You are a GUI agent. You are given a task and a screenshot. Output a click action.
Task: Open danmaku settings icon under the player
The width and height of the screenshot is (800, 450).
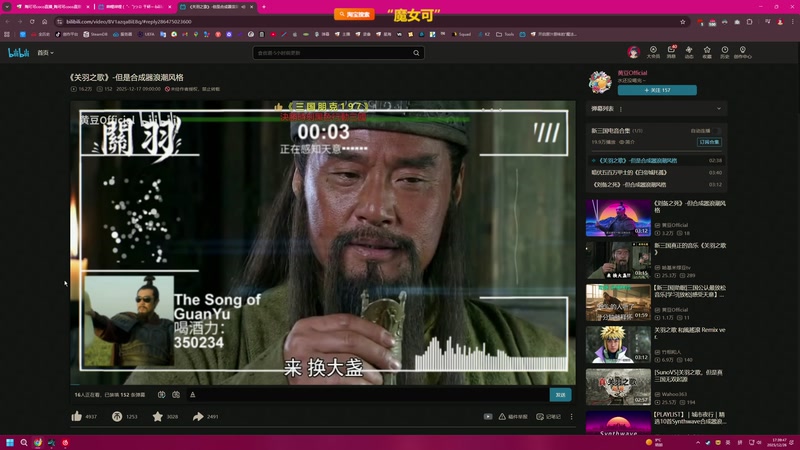pos(176,394)
